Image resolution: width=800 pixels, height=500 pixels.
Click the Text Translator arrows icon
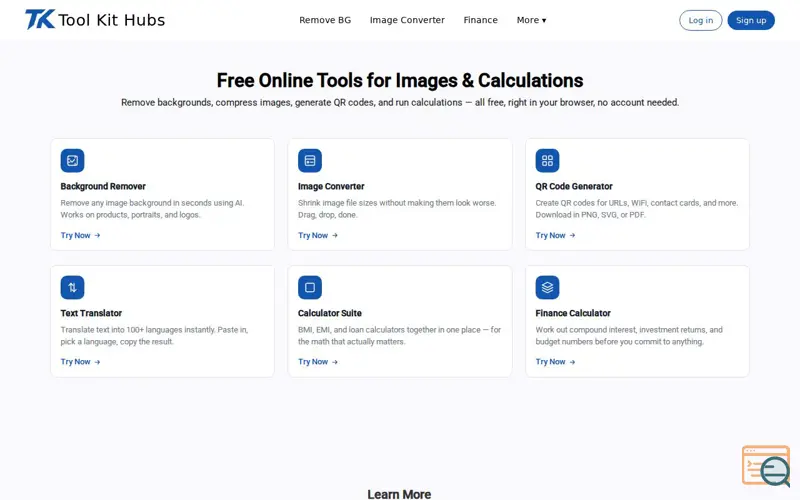(x=72, y=287)
